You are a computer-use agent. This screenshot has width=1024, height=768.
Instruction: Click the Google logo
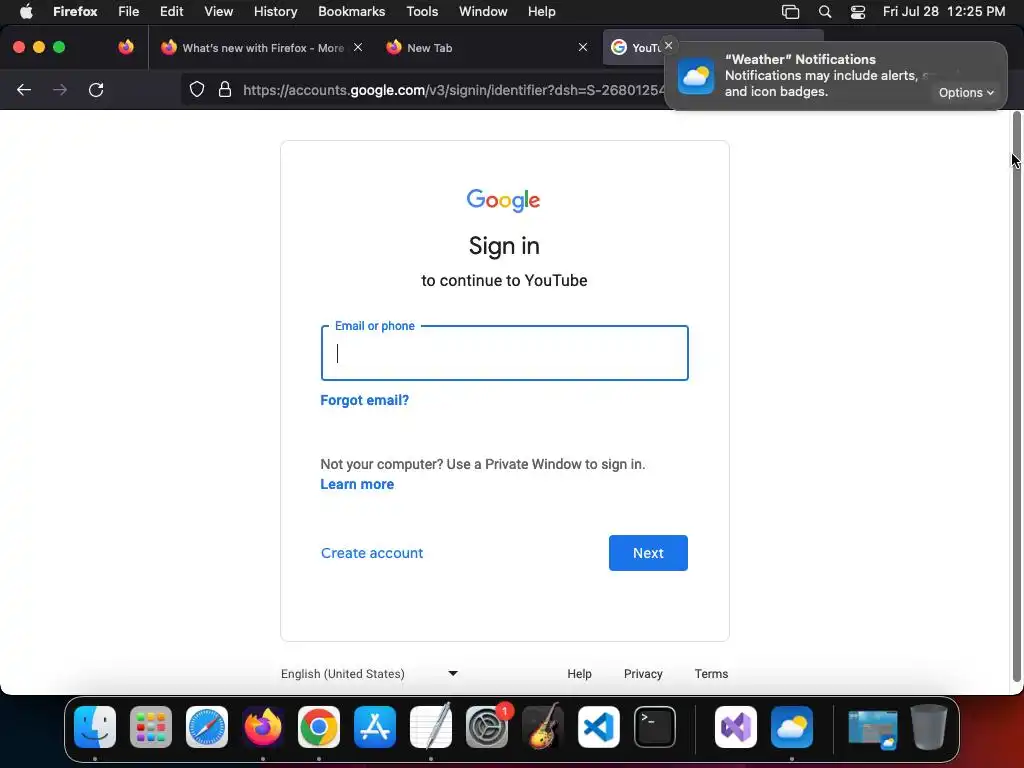504,200
